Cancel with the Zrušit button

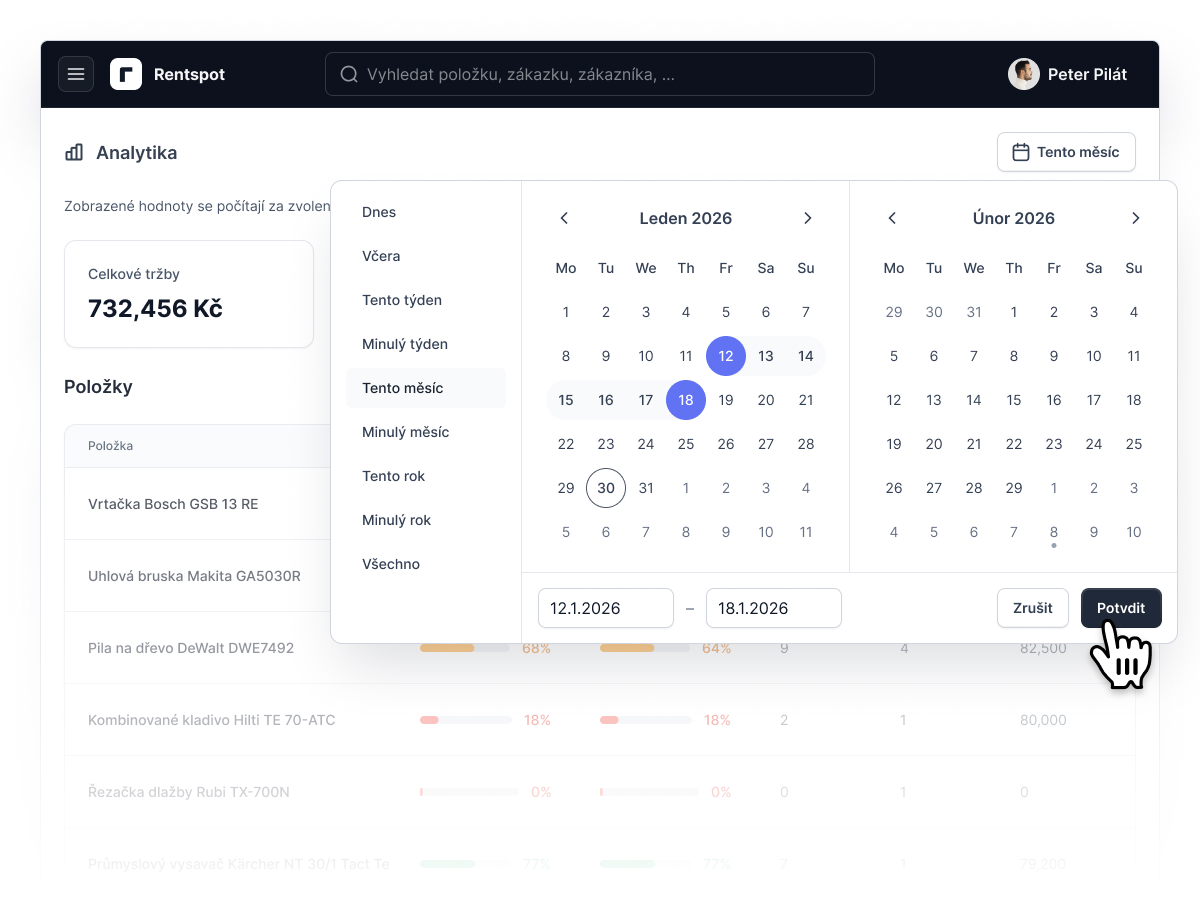pyautogui.click(x=1033, y=608)
